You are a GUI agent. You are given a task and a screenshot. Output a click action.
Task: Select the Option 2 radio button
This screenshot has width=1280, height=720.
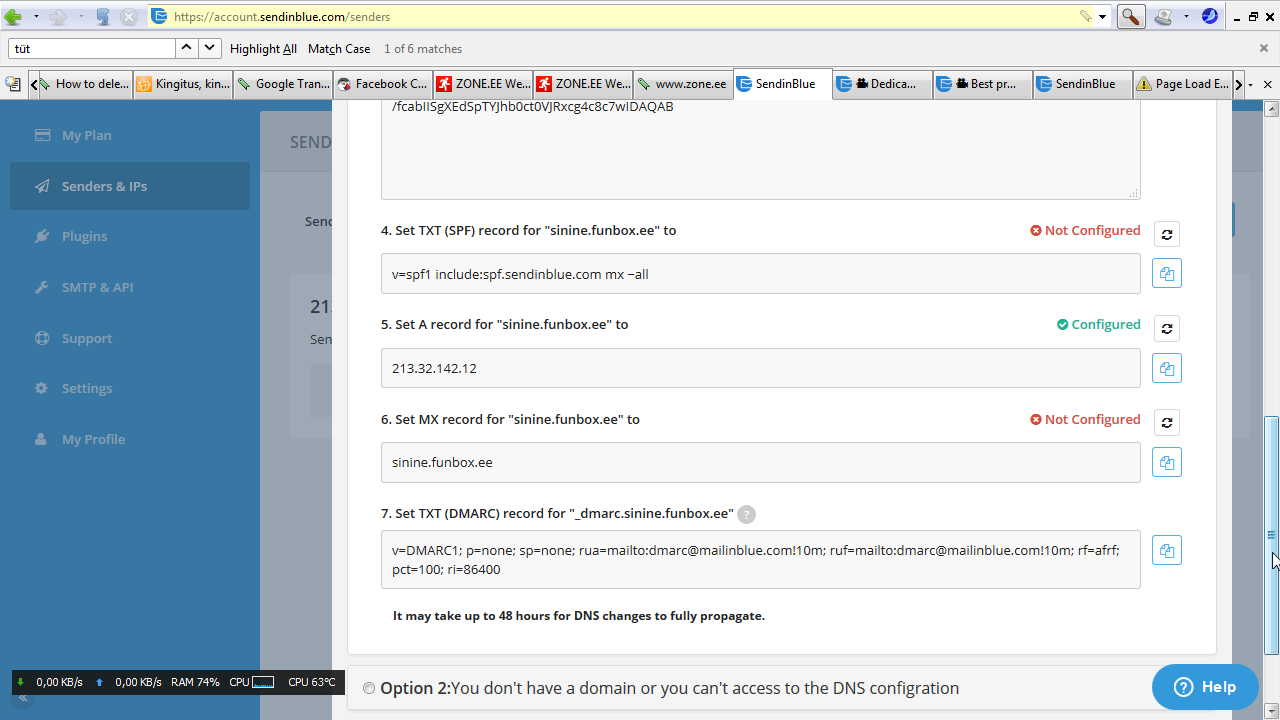(x=369, y=688)
